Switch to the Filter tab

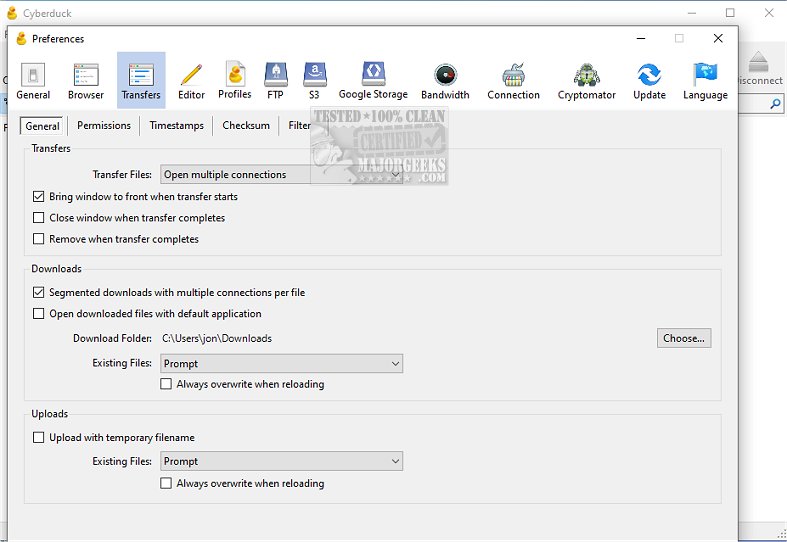pos(299,125)
